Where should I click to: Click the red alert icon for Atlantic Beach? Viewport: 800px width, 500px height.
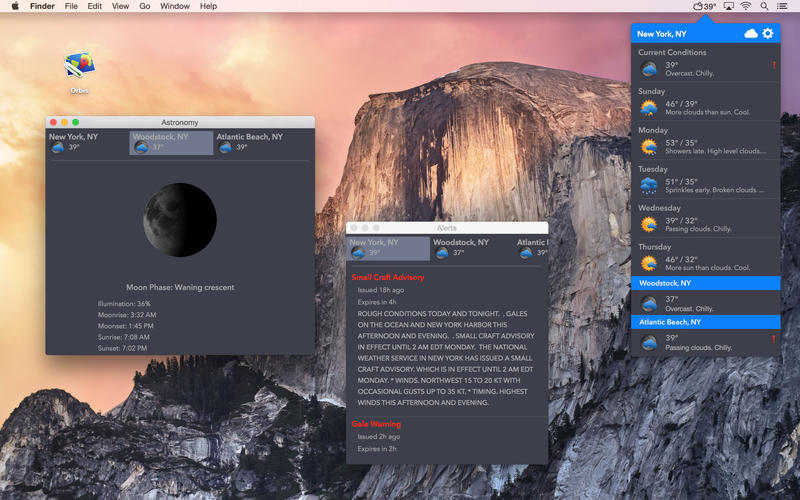773,341
